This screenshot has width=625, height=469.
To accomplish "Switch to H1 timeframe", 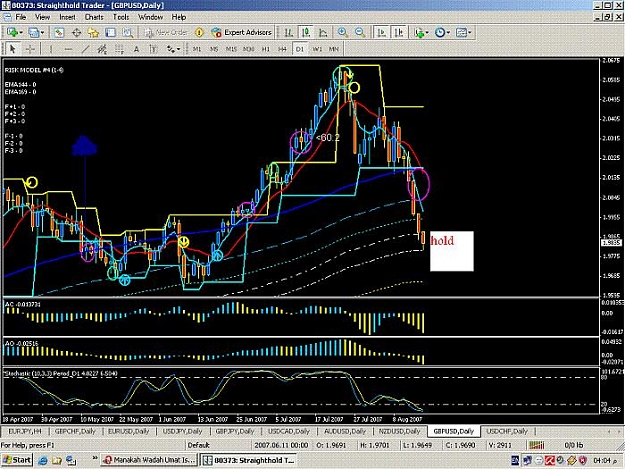I will coord(265,49).
